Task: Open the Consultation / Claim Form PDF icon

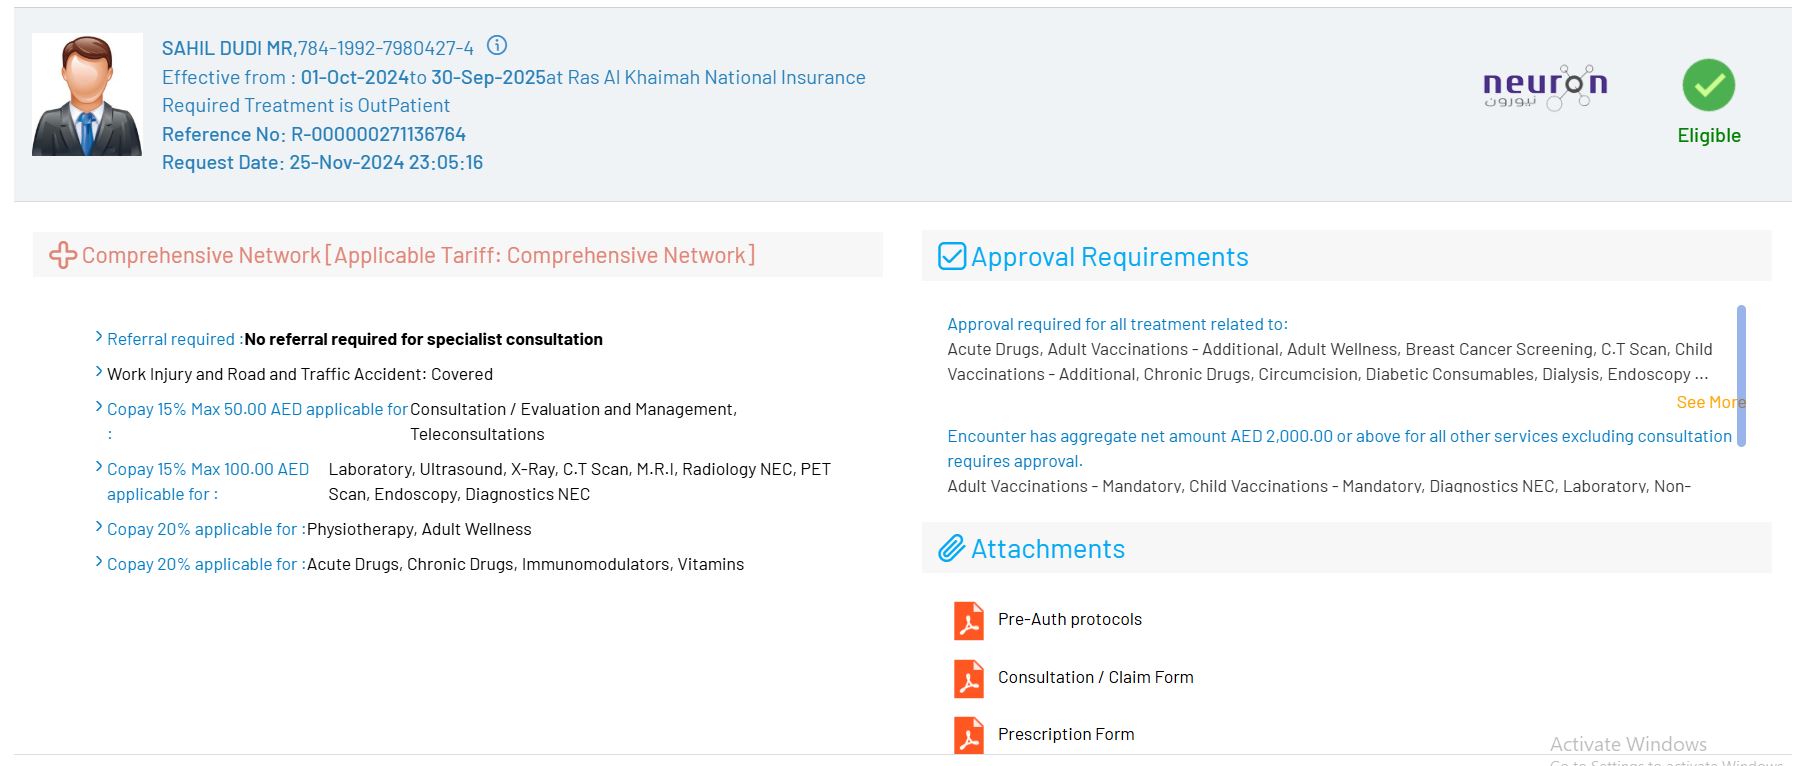Action: 968,678
